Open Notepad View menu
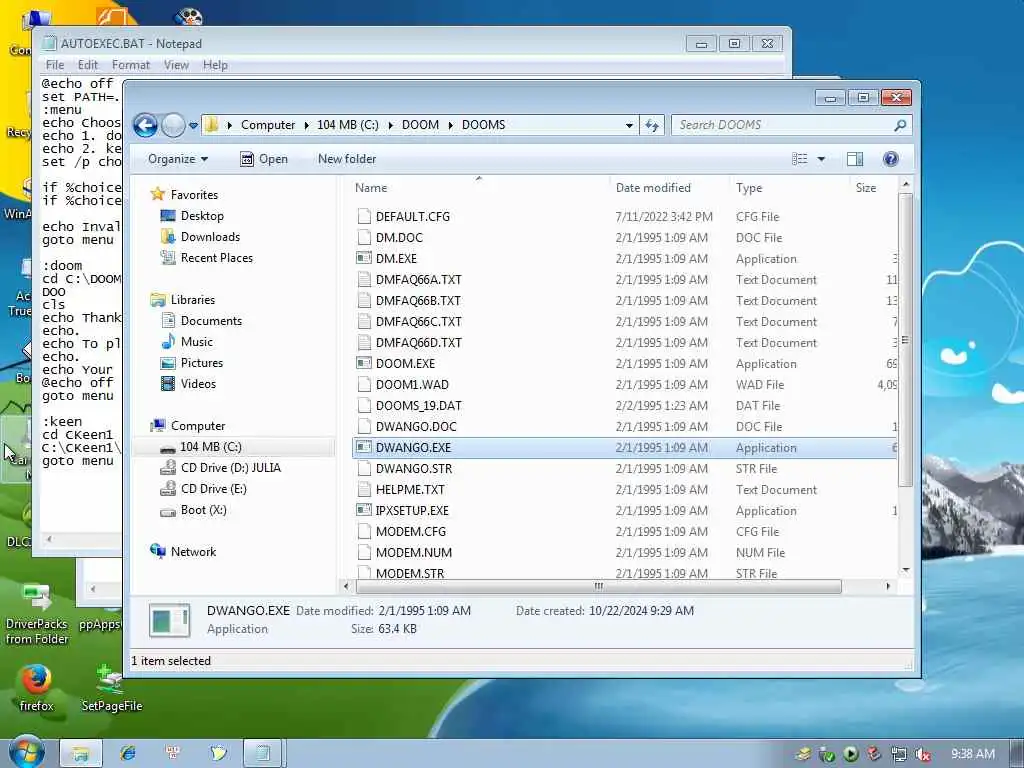1024x768 pixels. [176, 65]
